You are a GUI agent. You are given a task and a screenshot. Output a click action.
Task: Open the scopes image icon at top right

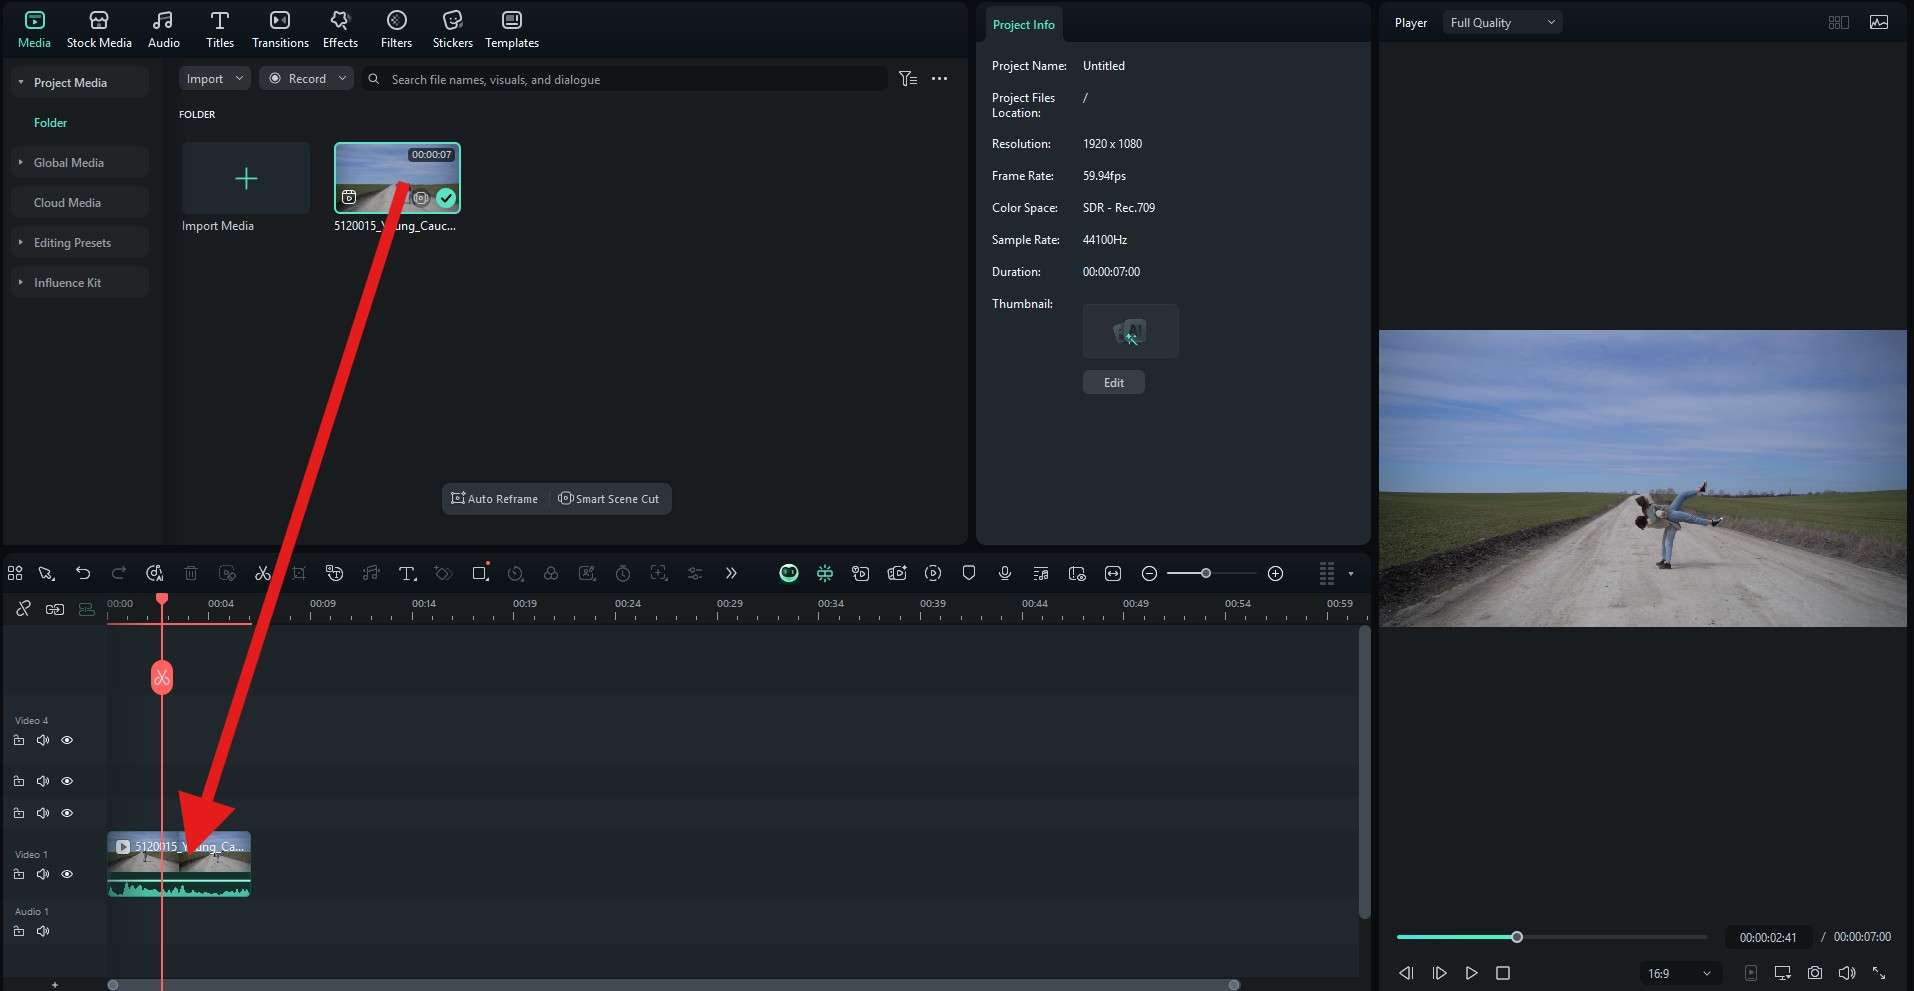pos(1879,22)
